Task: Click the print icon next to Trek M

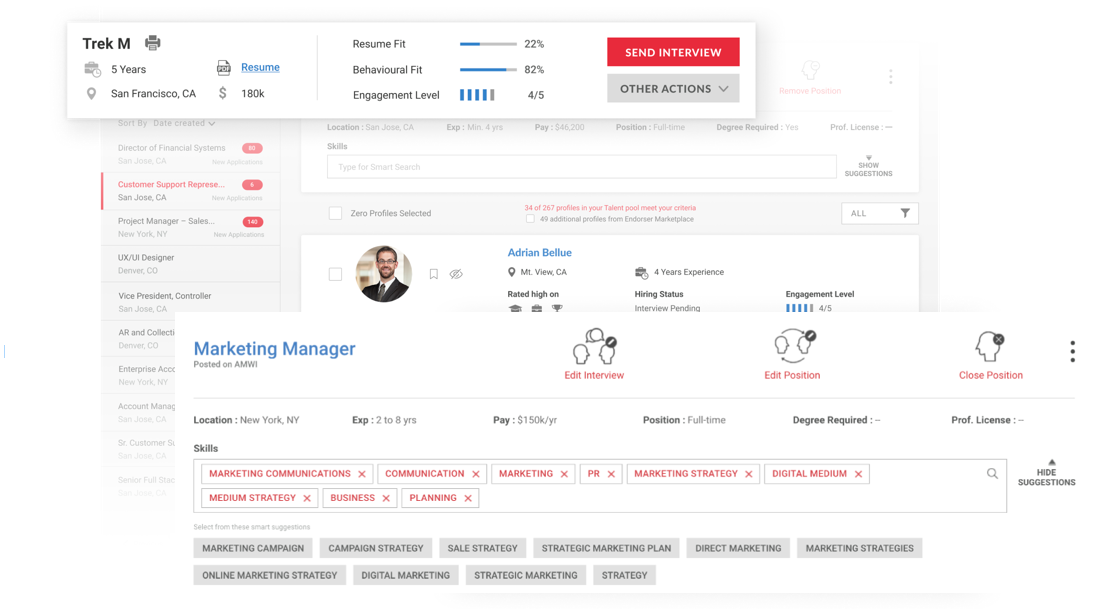Action: (x=152, y=42)
